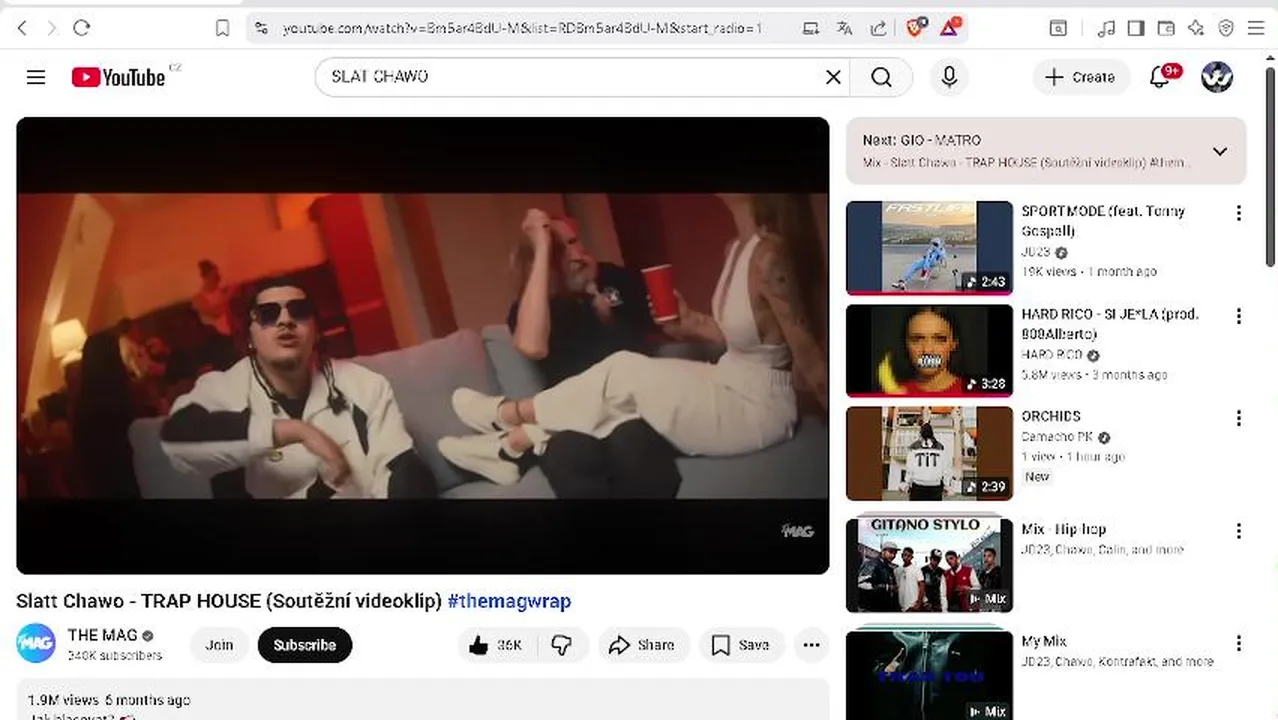1278x720 pixels.
Task: Open THE MAG channel name link
Action: coord(102,635)
